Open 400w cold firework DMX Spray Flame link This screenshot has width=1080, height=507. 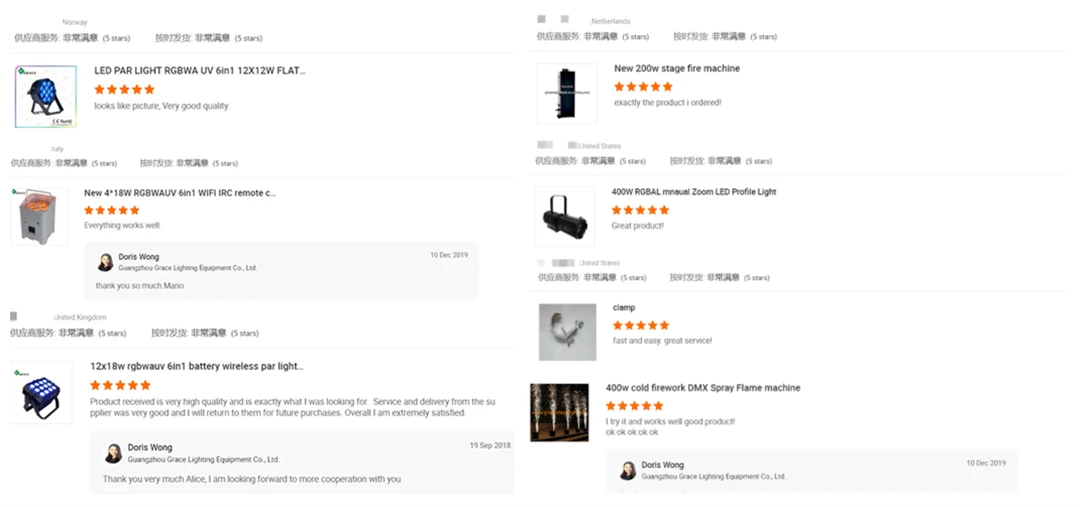coord(702,388)
